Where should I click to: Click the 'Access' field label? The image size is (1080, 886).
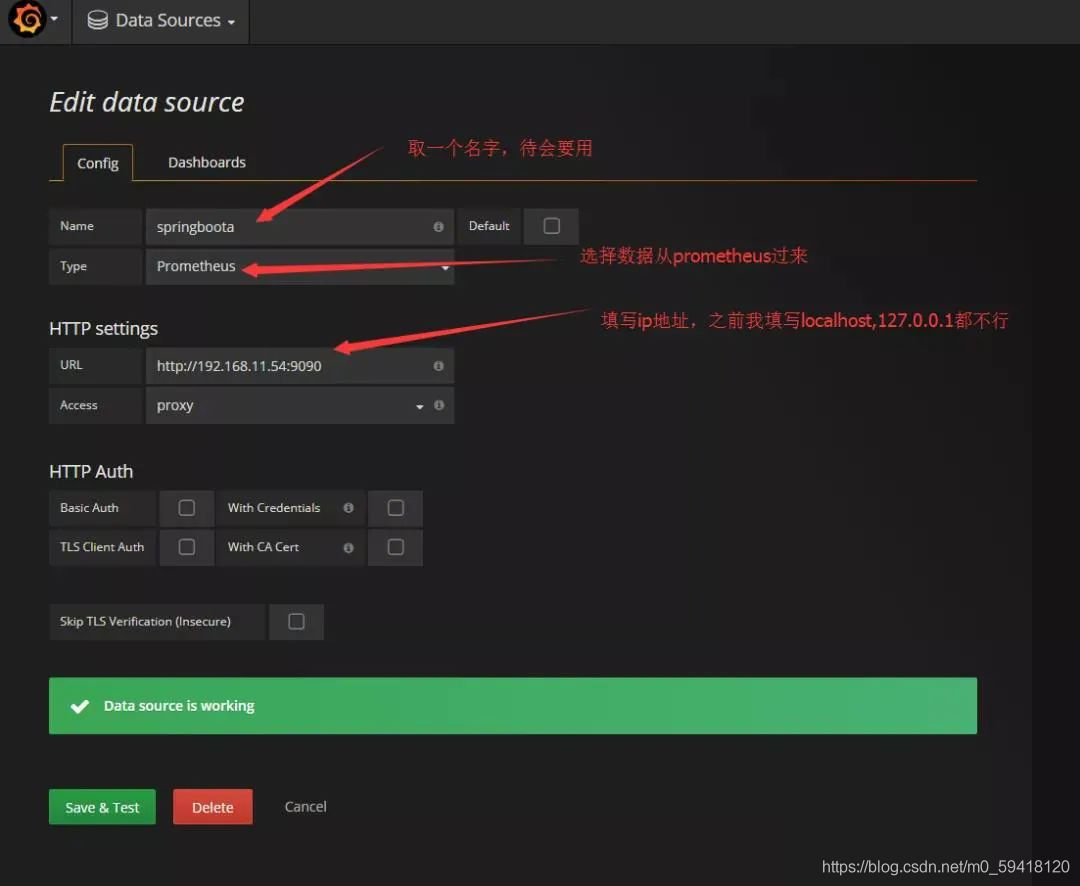79,405
